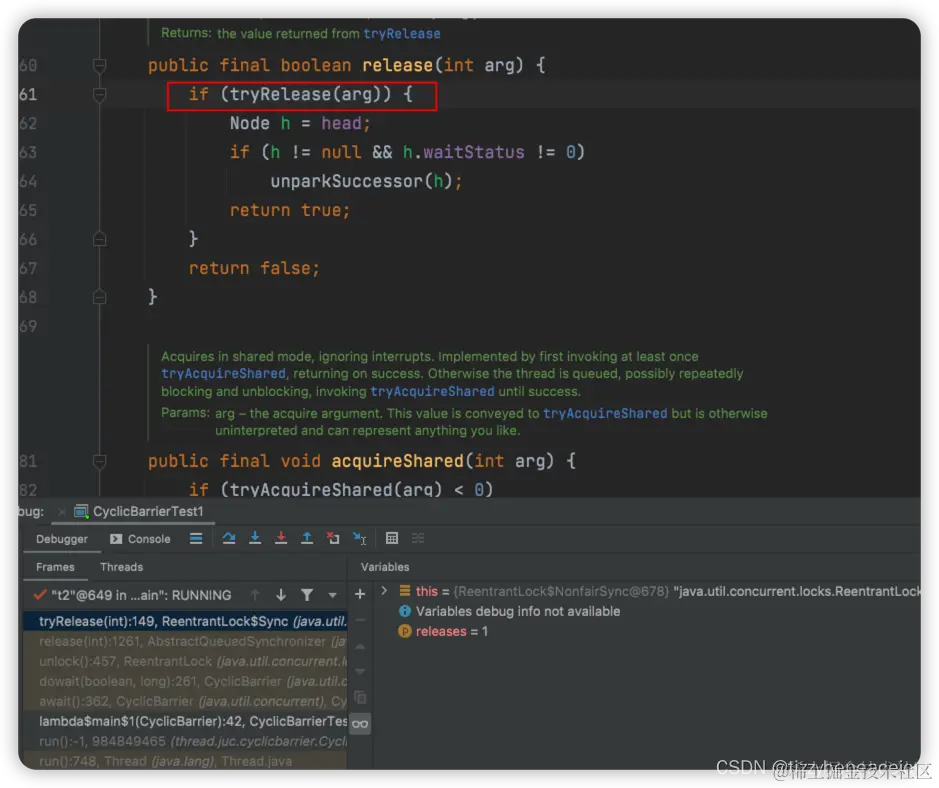This screenshot has width=939, height=788.
Task: Click tryRelease link in Returns doc
Action: click(402, 34)
